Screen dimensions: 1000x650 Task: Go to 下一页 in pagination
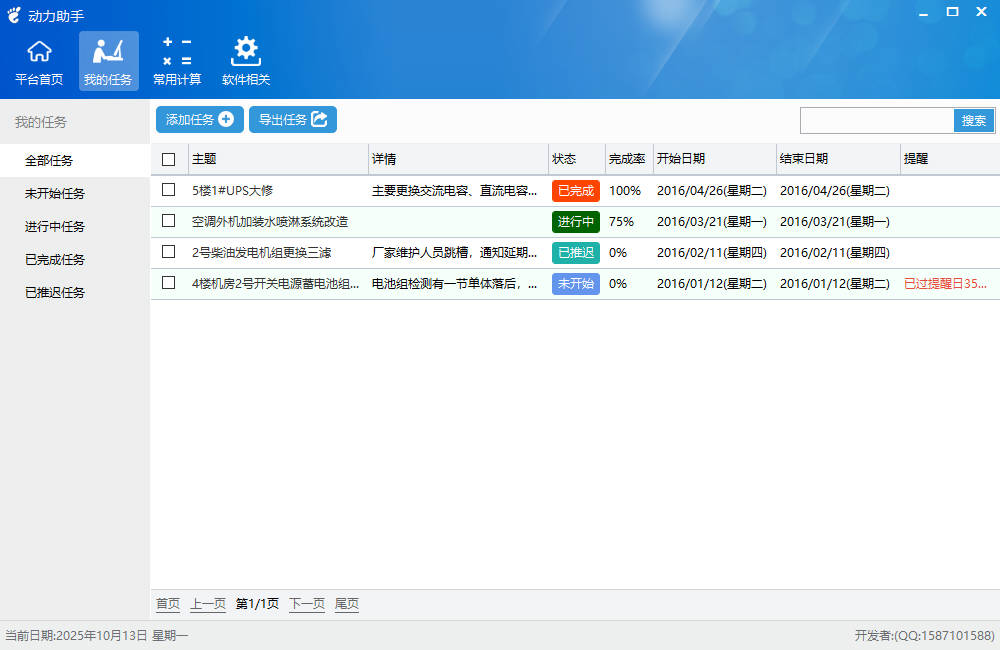pyautogui.click(x=307, y=604)
